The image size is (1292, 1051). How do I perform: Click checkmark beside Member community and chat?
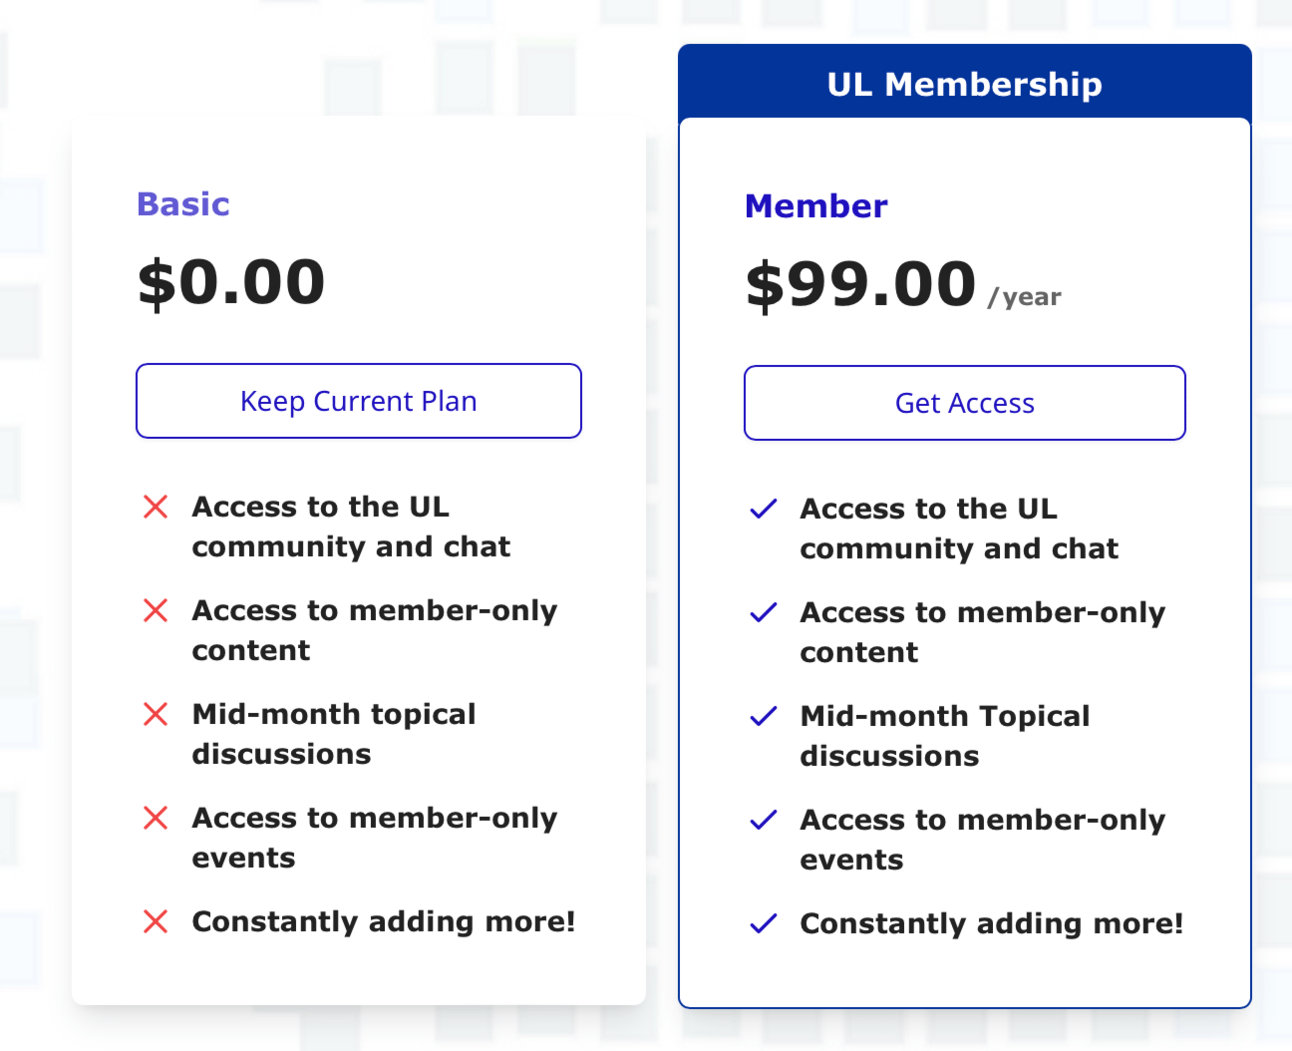point(763,509)
